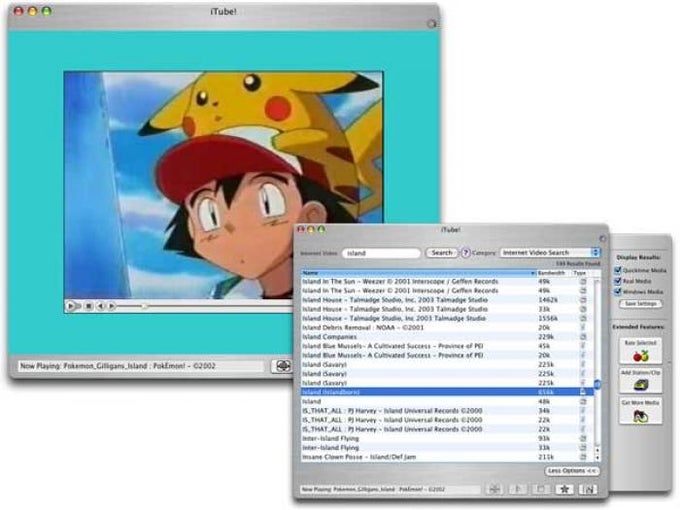Click the 45k bandwidth of Island Blue Mussels
The height and width of the screenshot is (510, 680).
coord(544,346)
